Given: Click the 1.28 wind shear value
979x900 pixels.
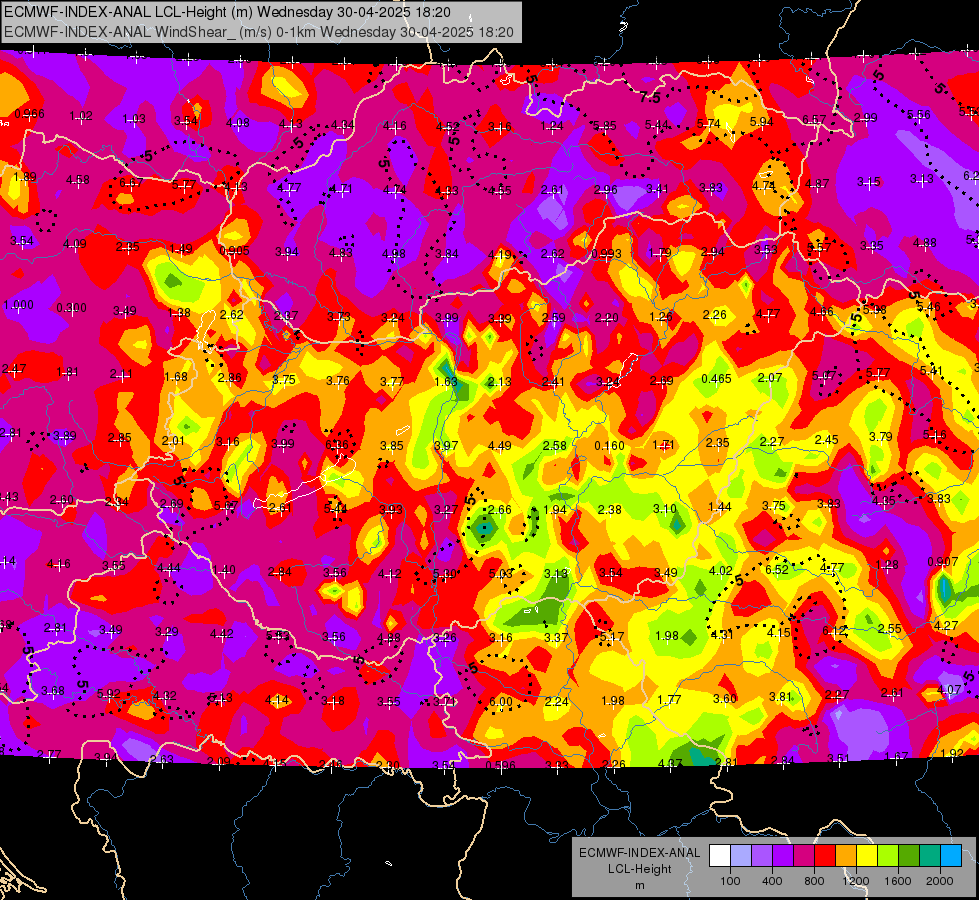Looking at the screenshot, I should tap(887, 565).
